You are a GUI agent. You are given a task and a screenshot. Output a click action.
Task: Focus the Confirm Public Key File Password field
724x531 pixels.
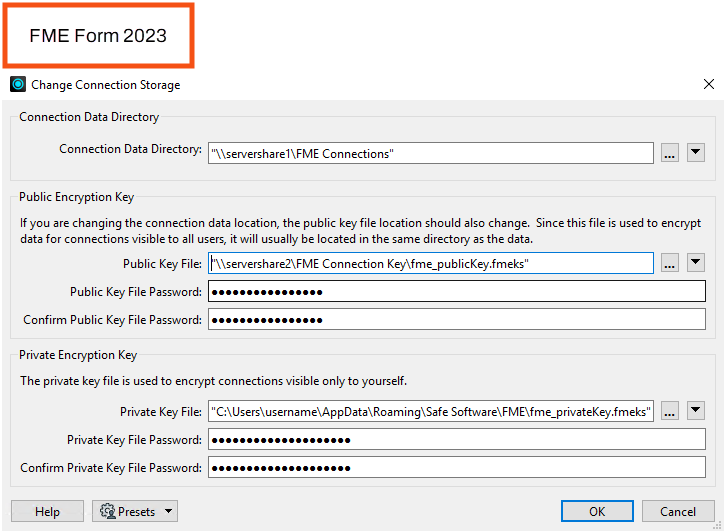(x=456, y=320)
